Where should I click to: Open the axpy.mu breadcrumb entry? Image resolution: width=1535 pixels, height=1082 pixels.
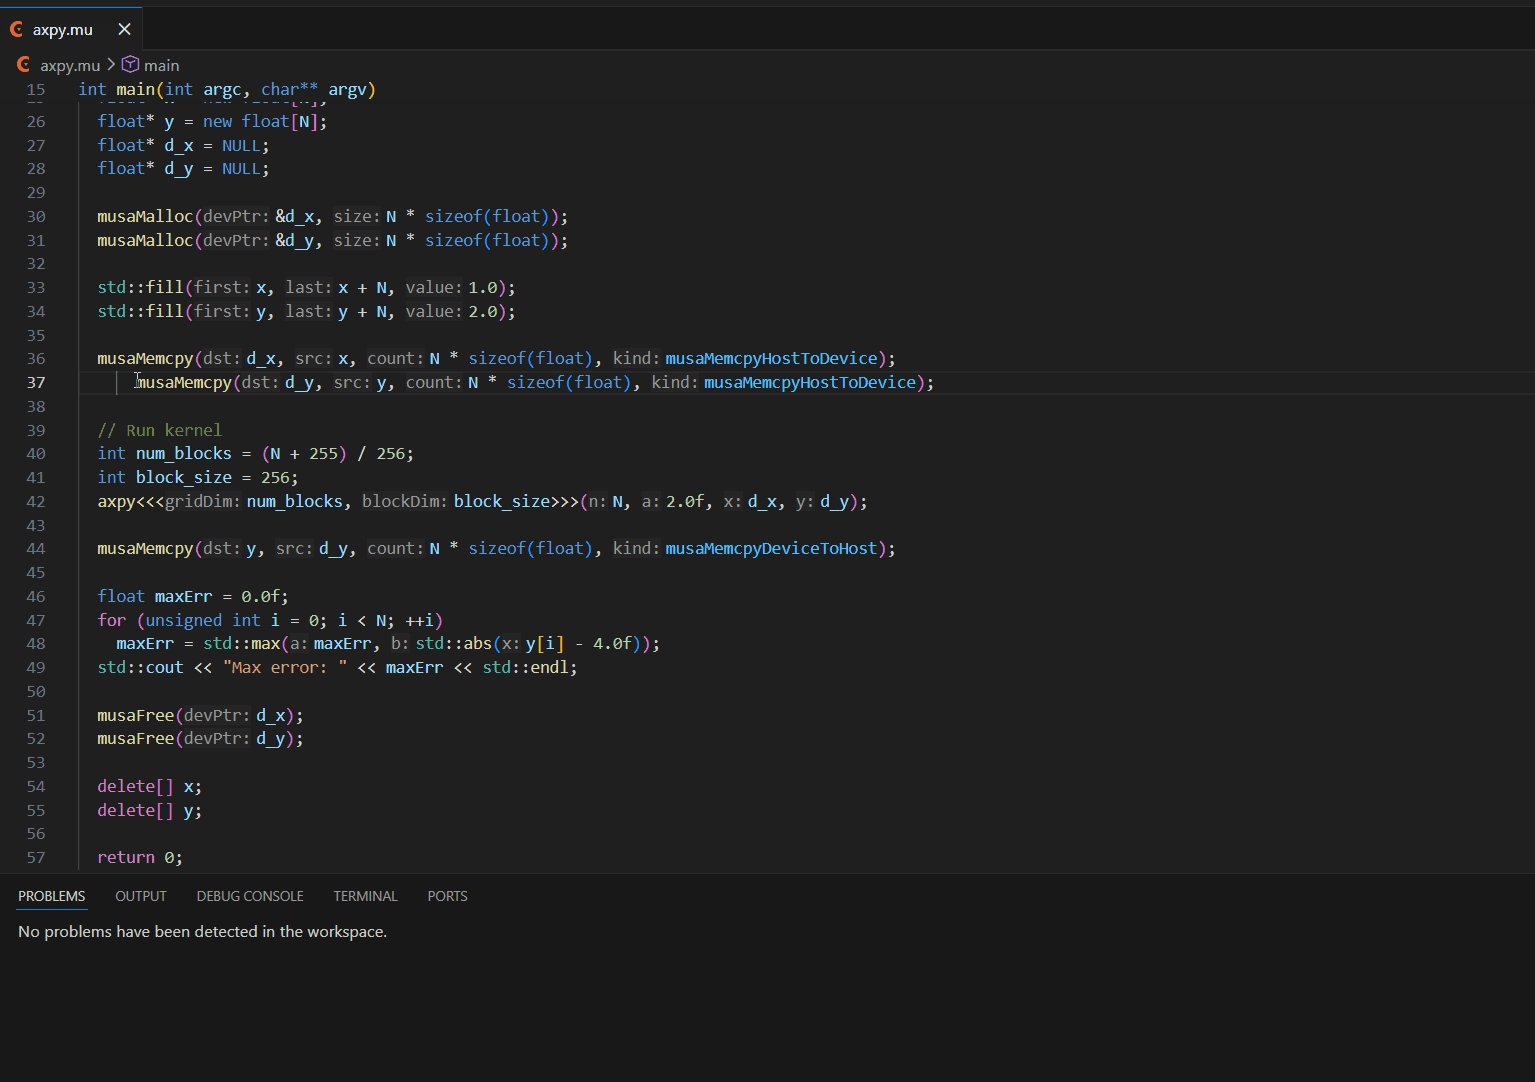coord(70,65)
